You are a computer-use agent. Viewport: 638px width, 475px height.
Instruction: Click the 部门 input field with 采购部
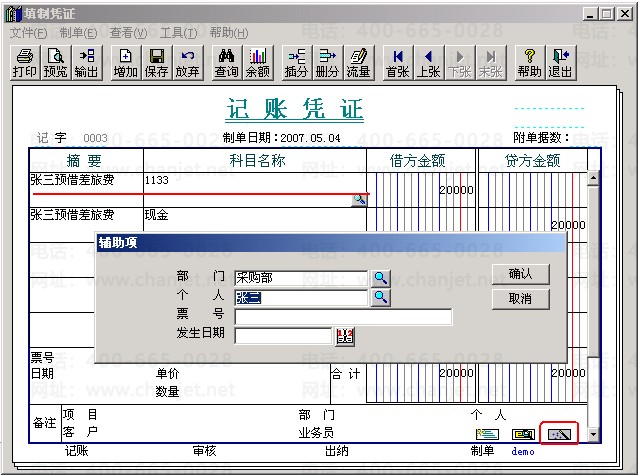click(x=301, y=278)
